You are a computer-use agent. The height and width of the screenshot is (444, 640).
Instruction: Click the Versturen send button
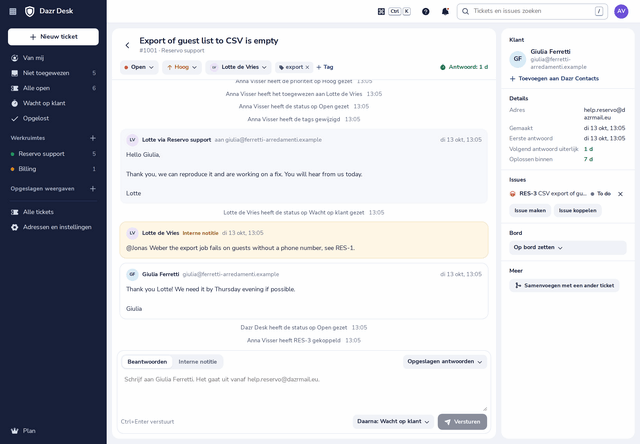coord(462,422)
